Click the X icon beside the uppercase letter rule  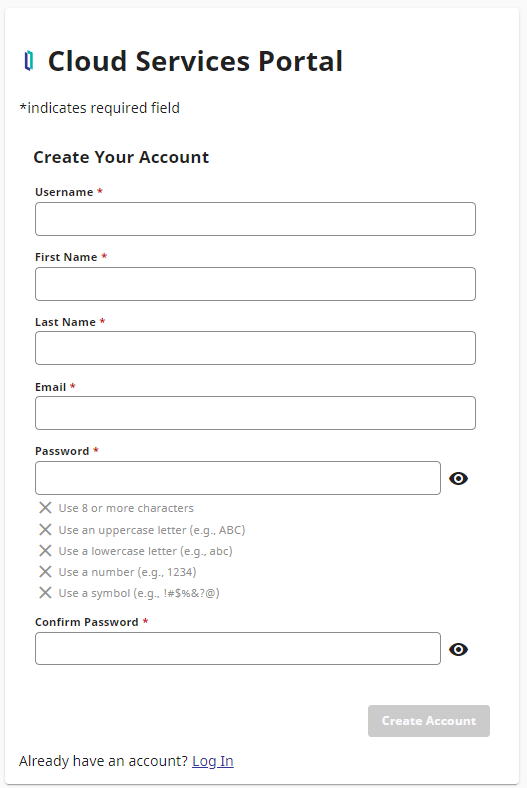(x=45, y=529)
